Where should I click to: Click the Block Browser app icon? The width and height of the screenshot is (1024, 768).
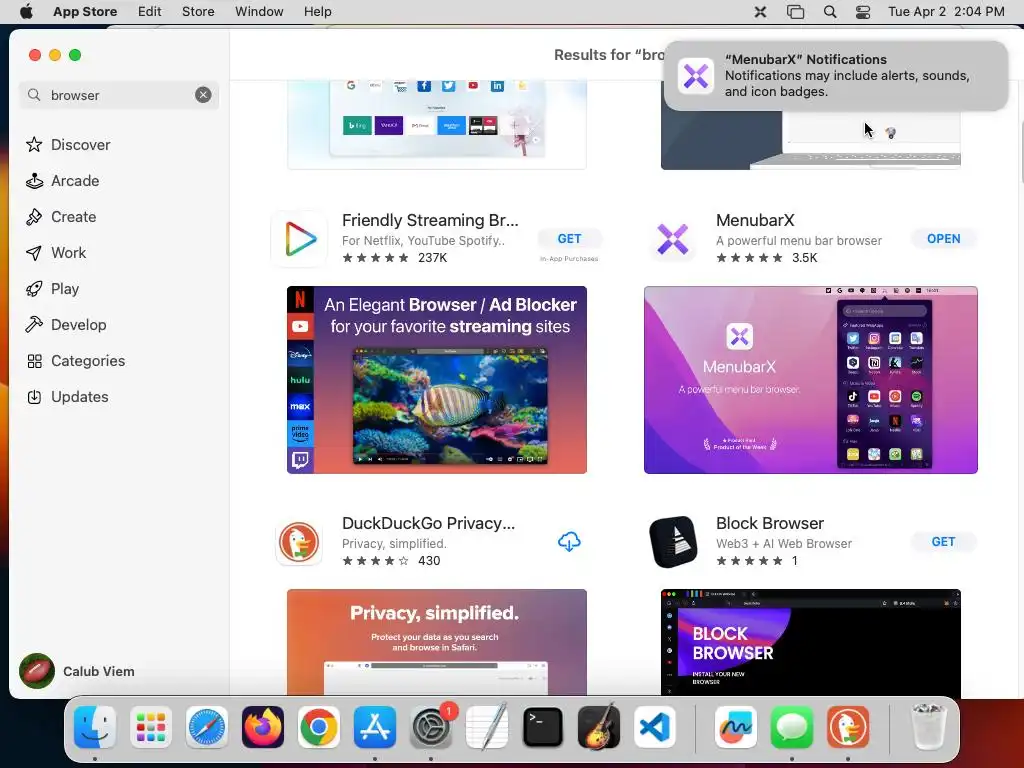pos(673,541)
